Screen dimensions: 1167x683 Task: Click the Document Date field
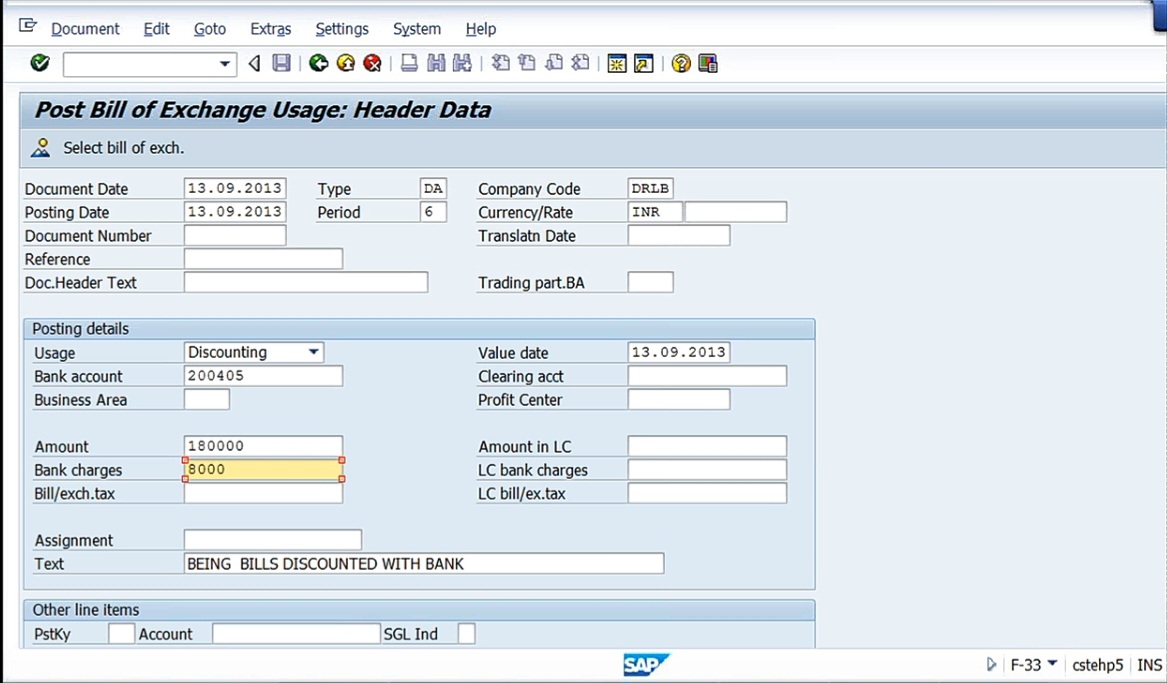click(x=235, y=188)
